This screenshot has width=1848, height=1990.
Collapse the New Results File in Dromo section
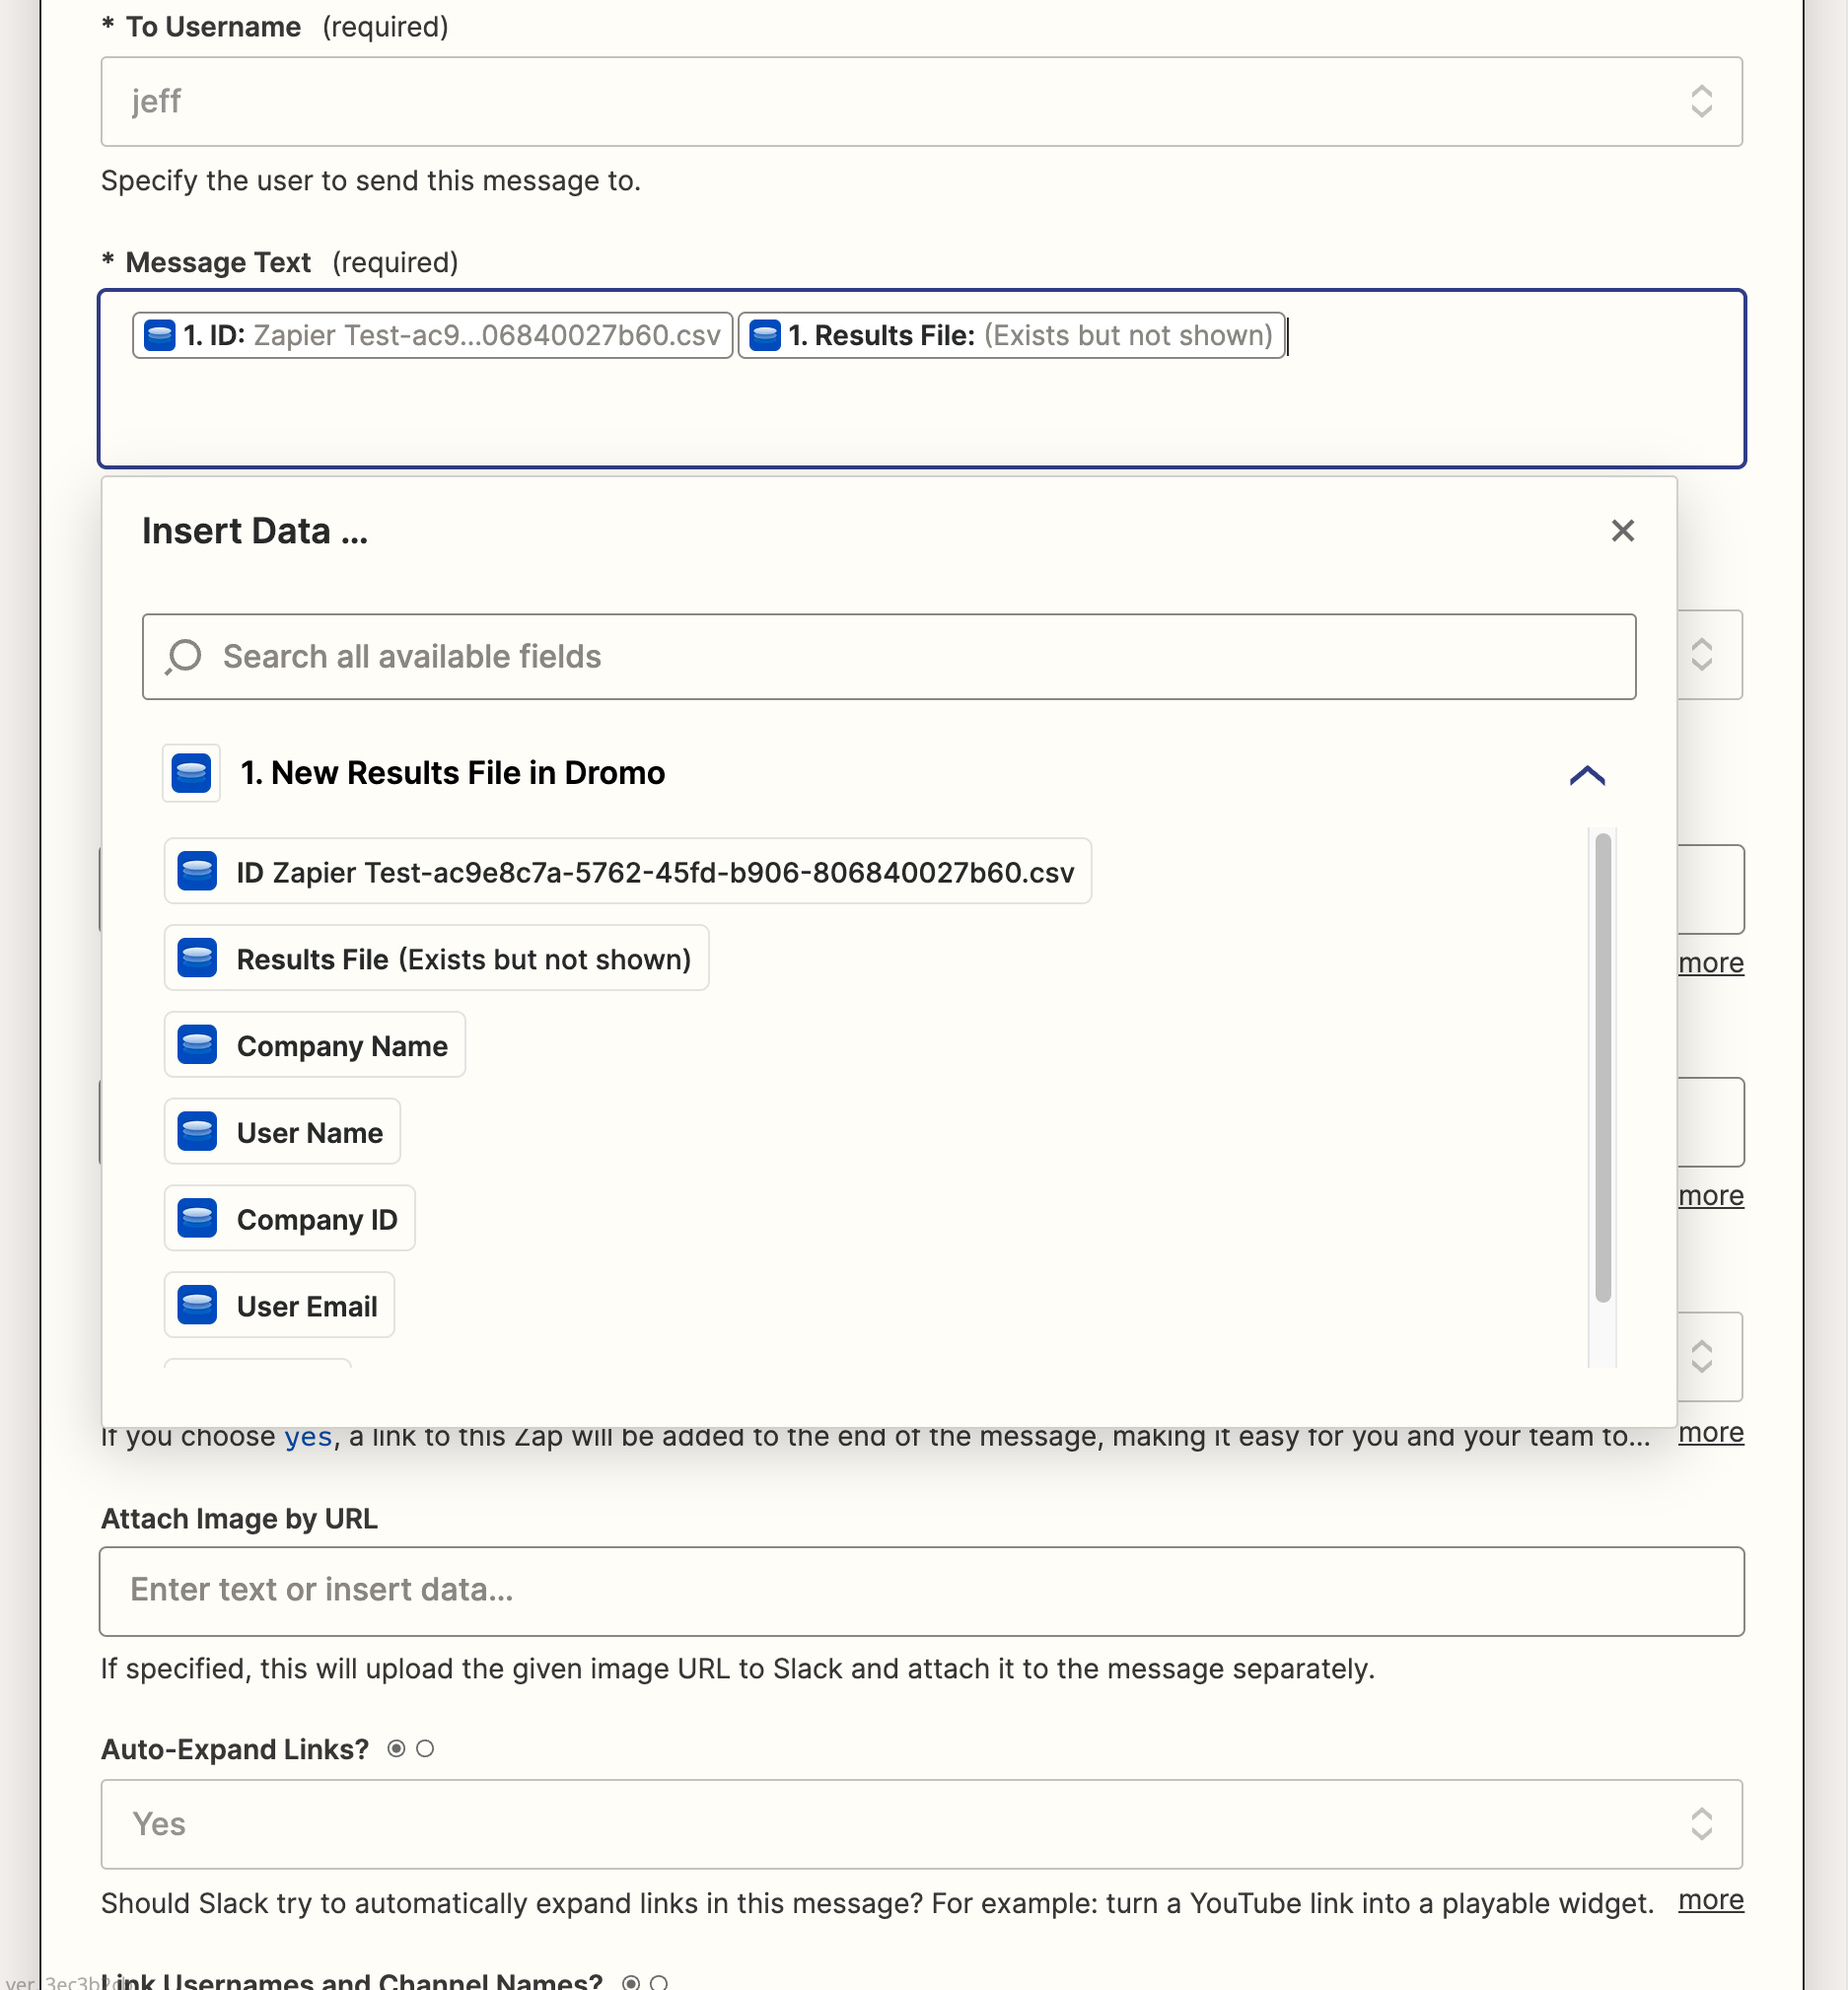tap(1586, 775)
